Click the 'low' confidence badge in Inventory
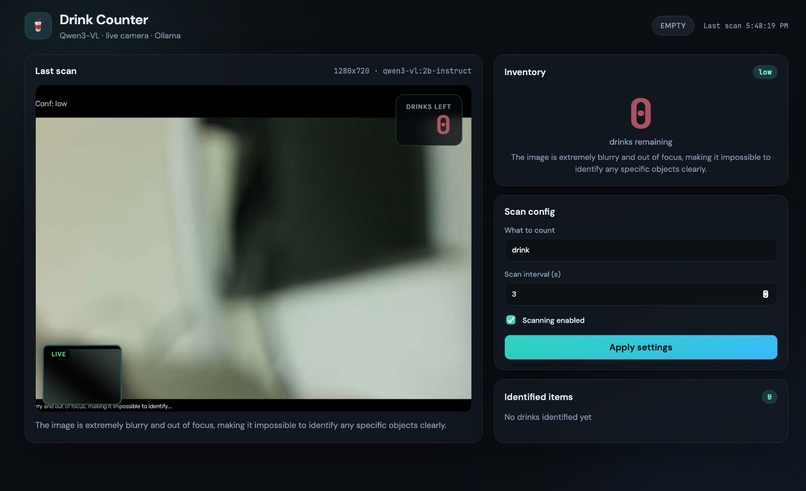Viewport: 806px width, 491px height. click(x=765, y=72)
